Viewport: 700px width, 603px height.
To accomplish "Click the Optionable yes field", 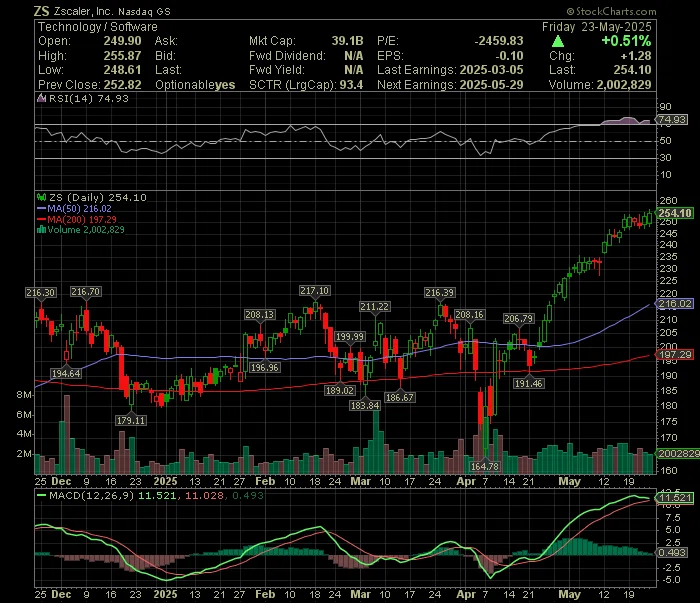I will point(195,85).
